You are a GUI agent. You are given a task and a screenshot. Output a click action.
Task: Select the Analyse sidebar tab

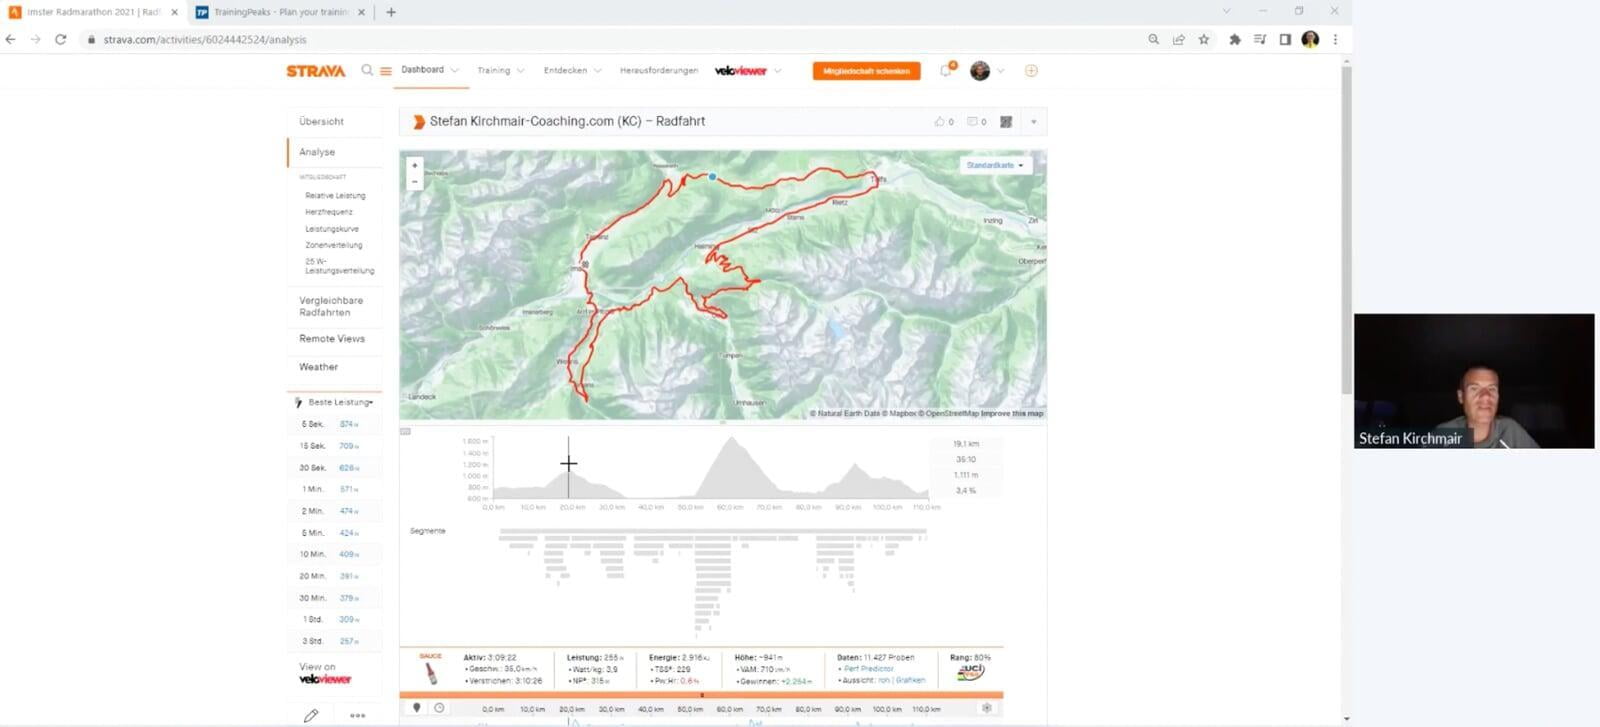point(317,152)
